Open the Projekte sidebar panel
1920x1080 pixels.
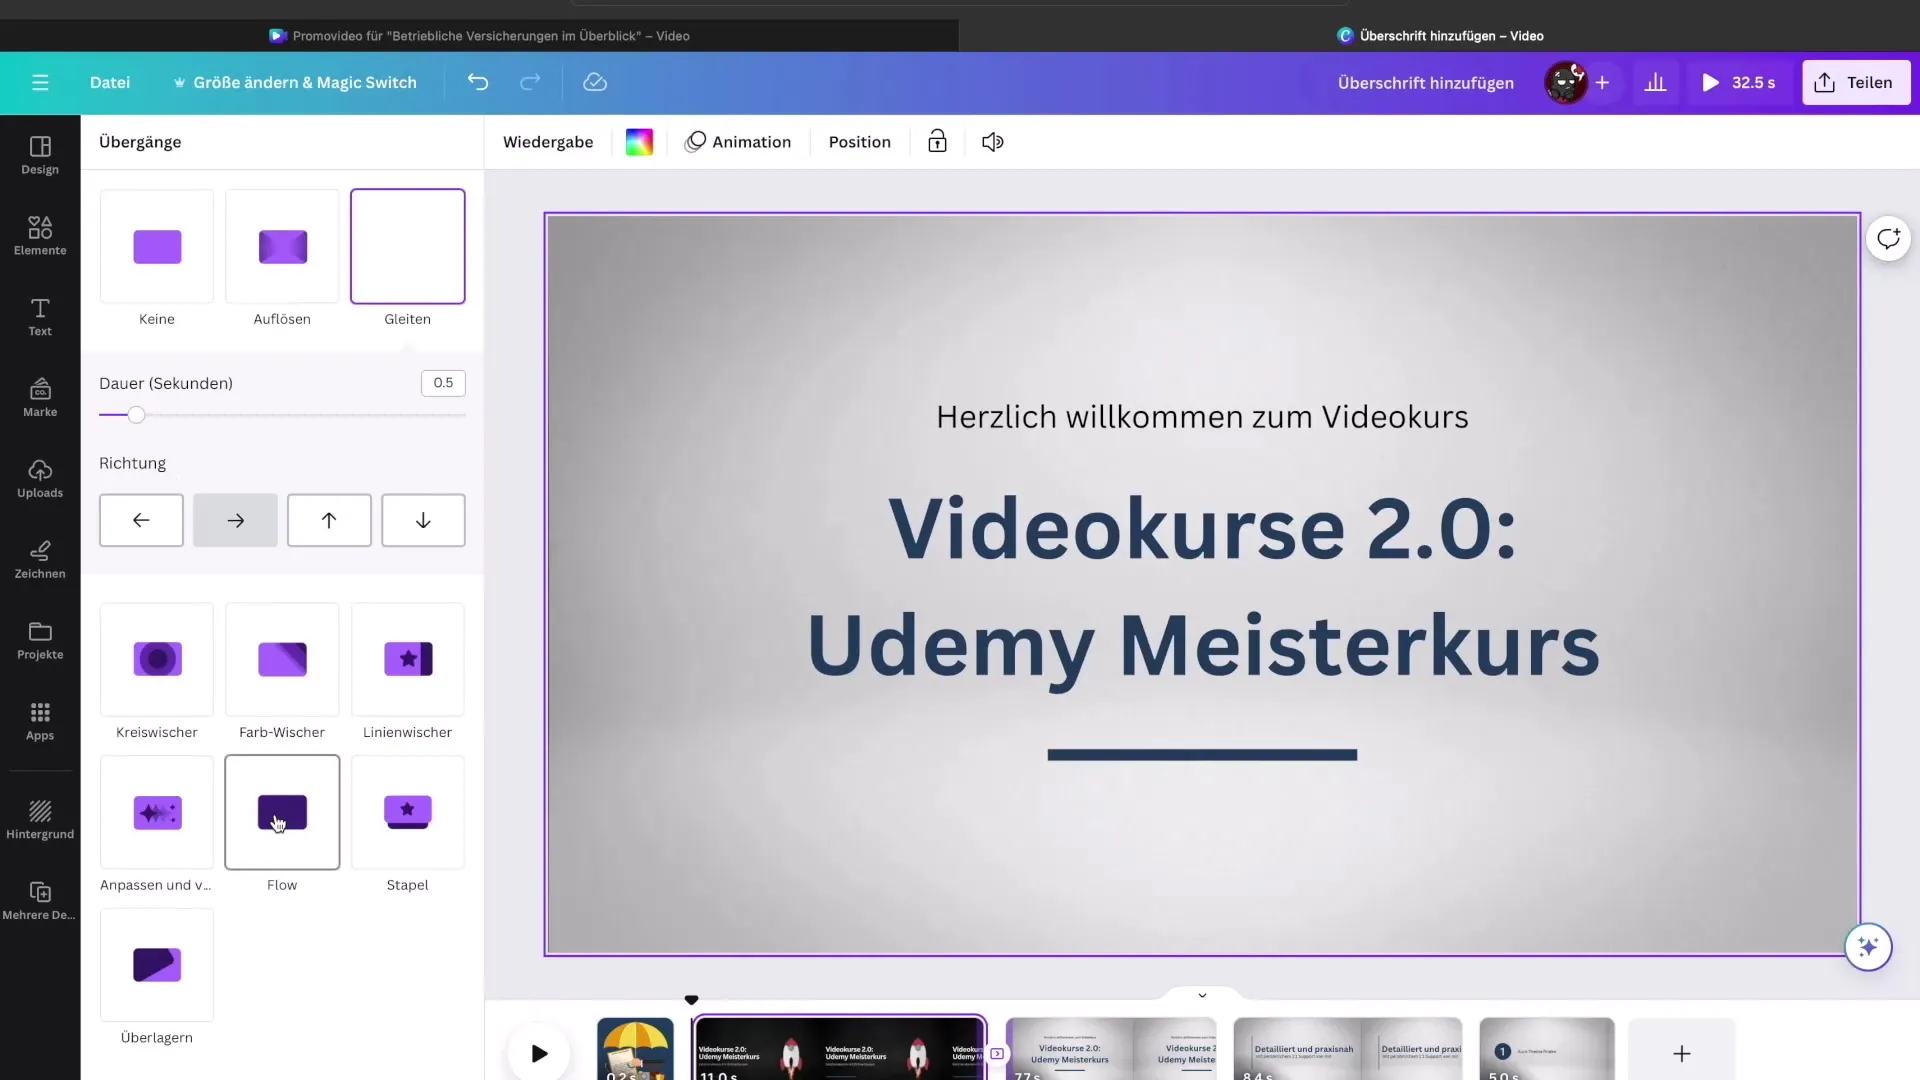[40, 642]
